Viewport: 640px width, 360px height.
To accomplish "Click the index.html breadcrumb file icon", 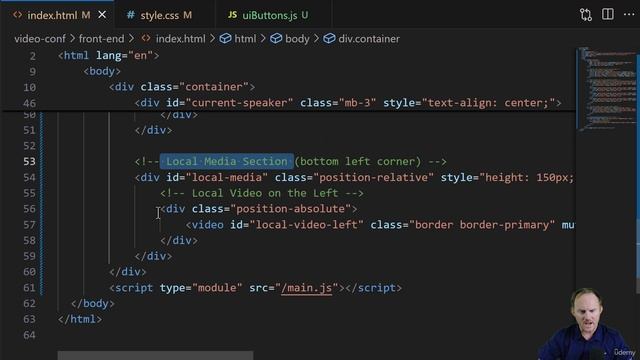I will (x=146, y=38).
